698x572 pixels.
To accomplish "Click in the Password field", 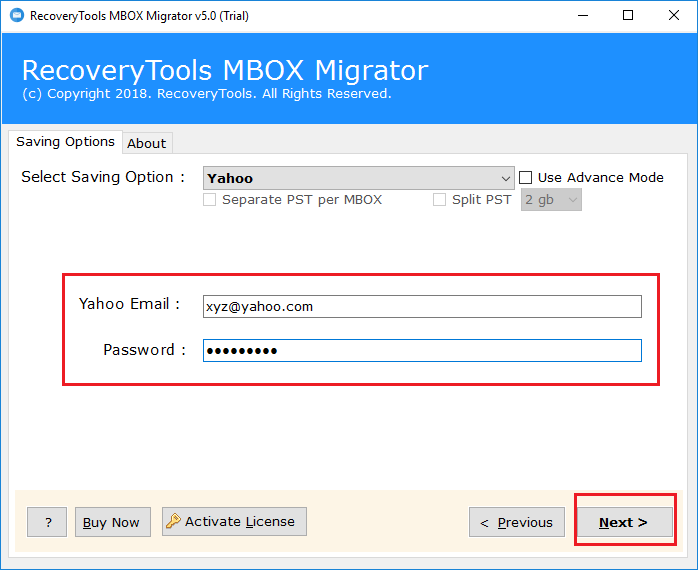I will [x=422, y=351].
